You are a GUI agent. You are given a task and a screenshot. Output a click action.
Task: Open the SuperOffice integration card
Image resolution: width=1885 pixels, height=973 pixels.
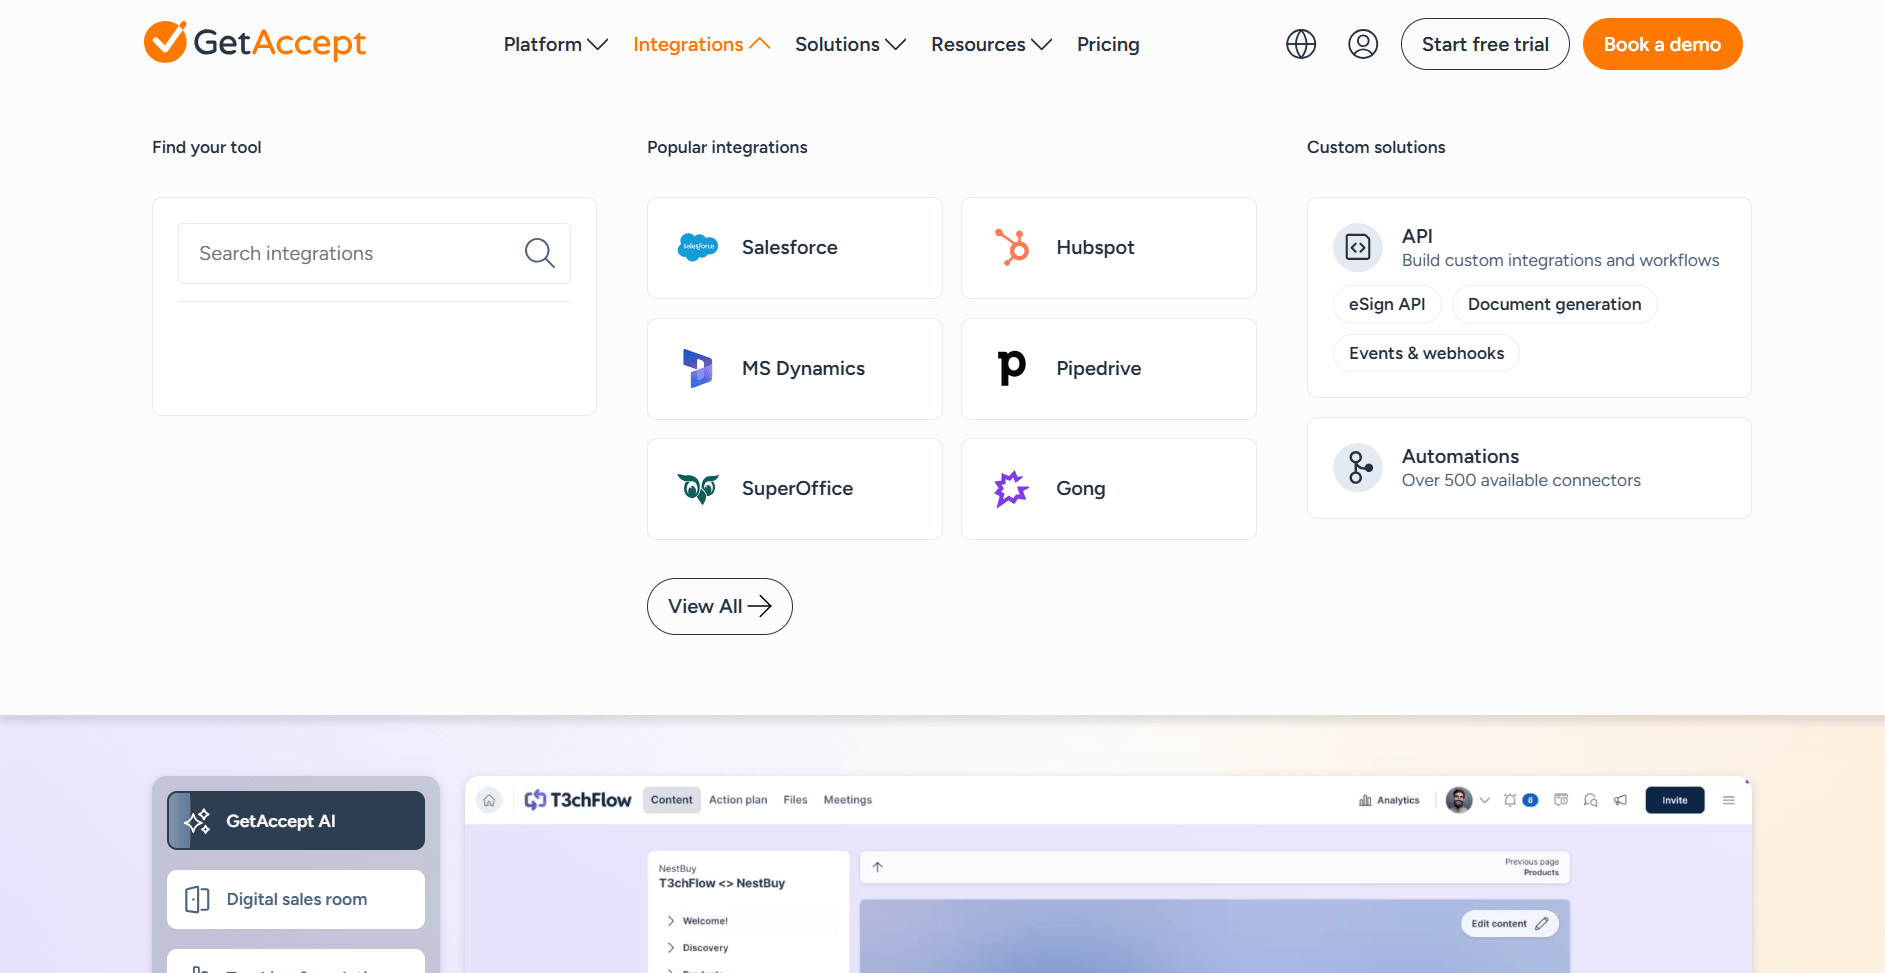[795, 489]
